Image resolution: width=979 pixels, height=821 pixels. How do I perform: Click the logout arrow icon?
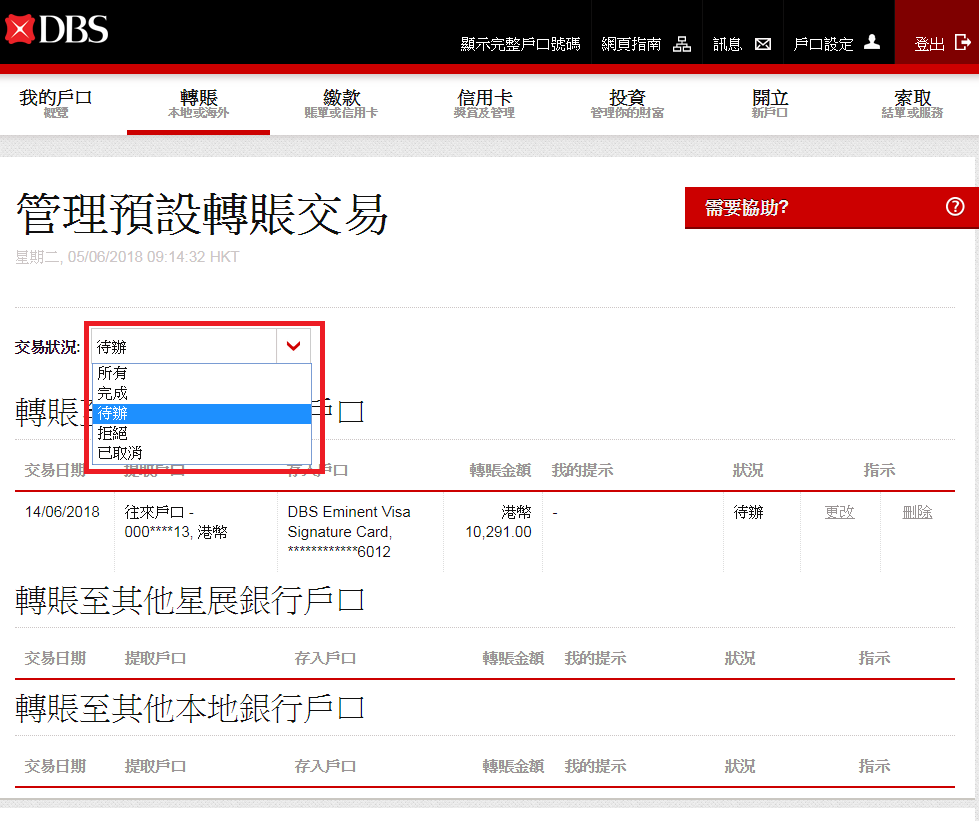point(963,43)
